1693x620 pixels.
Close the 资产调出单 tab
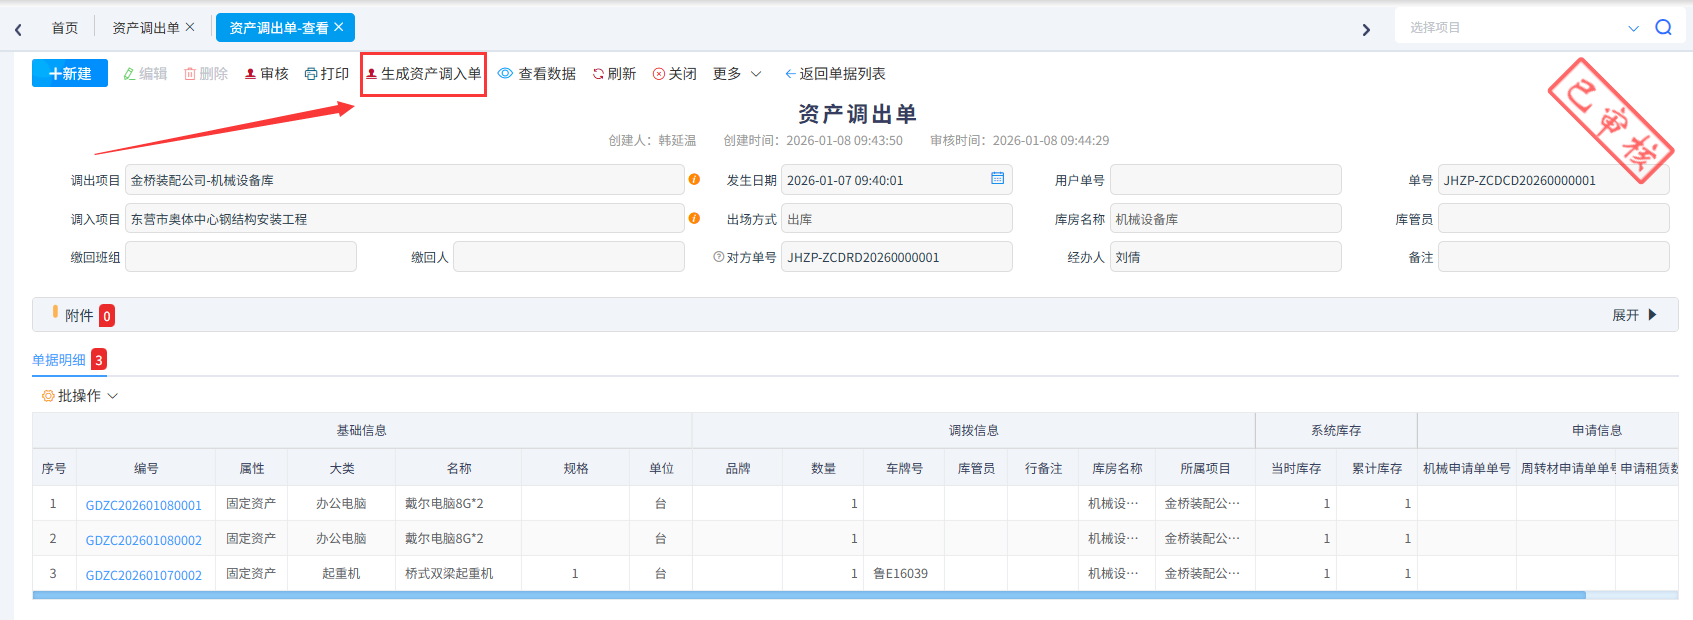tap(190, 27)
